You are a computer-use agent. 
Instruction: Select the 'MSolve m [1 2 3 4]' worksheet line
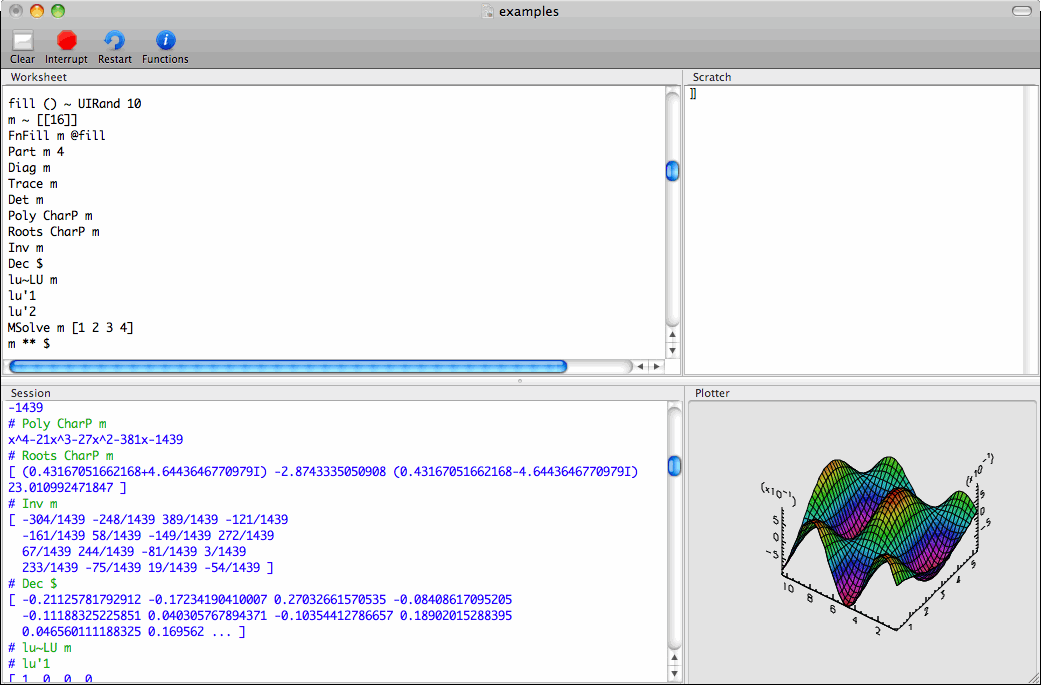(x=71, y=328)
